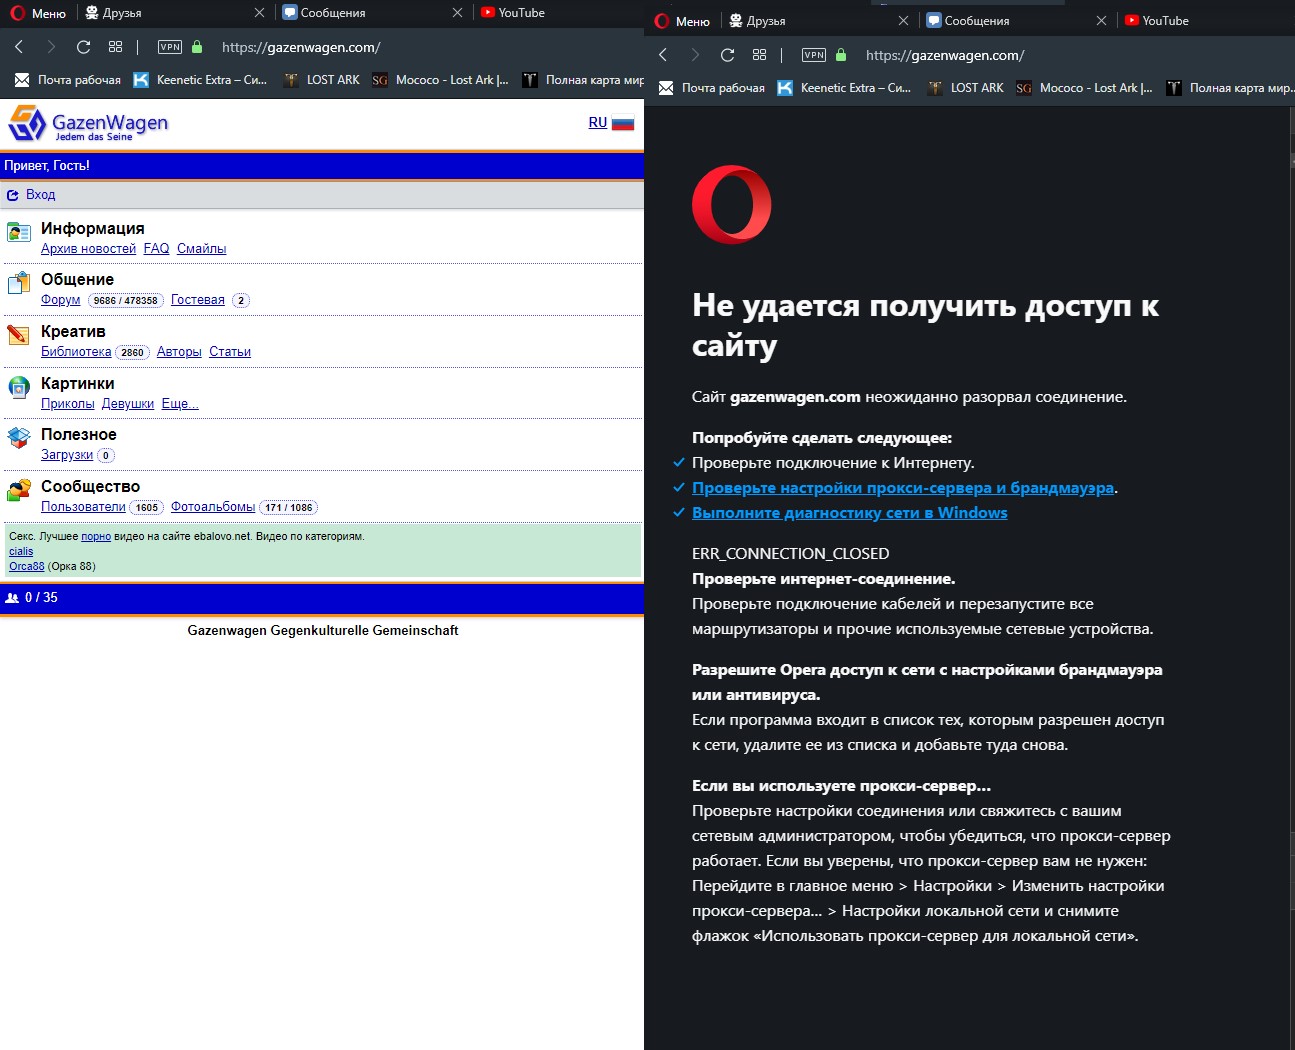Switch to YouTube tab in left window
This screenshot has height=1050, width=1295.
[x=514, y=13]
